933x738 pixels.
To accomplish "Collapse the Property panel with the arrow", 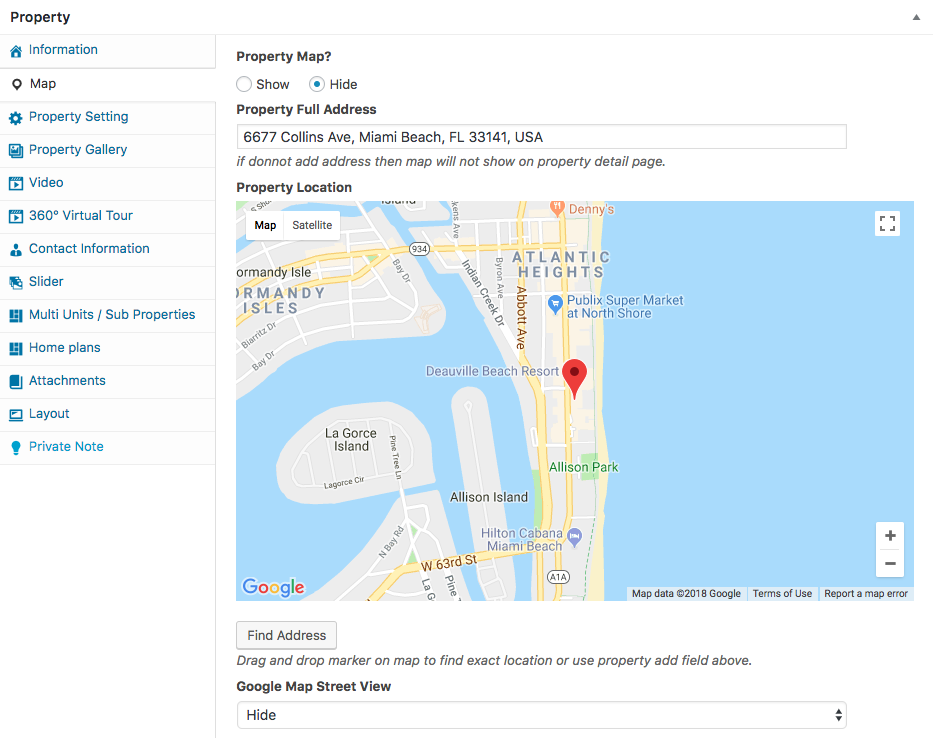I will tap(916, 17).
